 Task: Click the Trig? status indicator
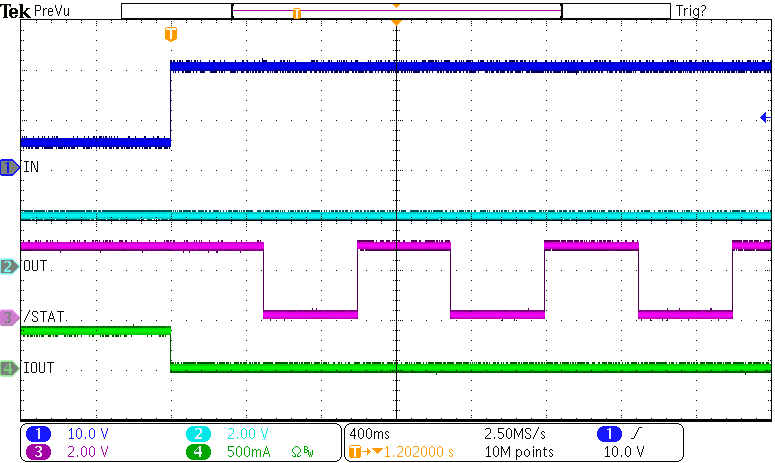click(x=691, y=11)
